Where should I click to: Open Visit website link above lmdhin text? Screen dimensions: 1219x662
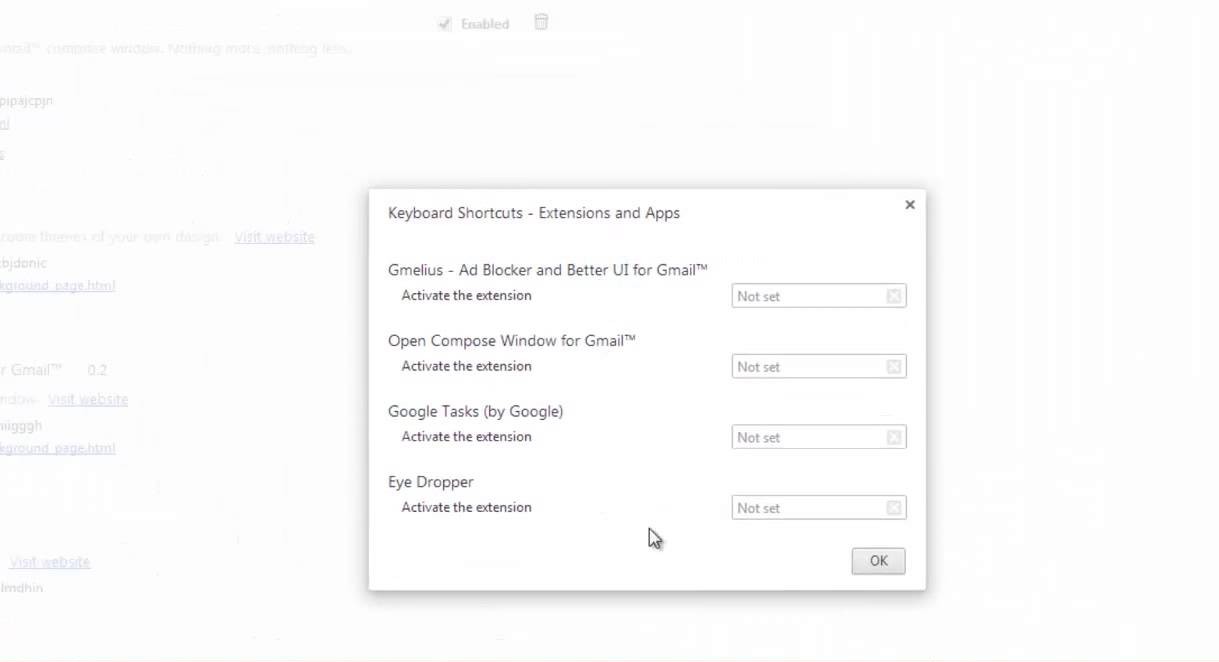[50, 562]
